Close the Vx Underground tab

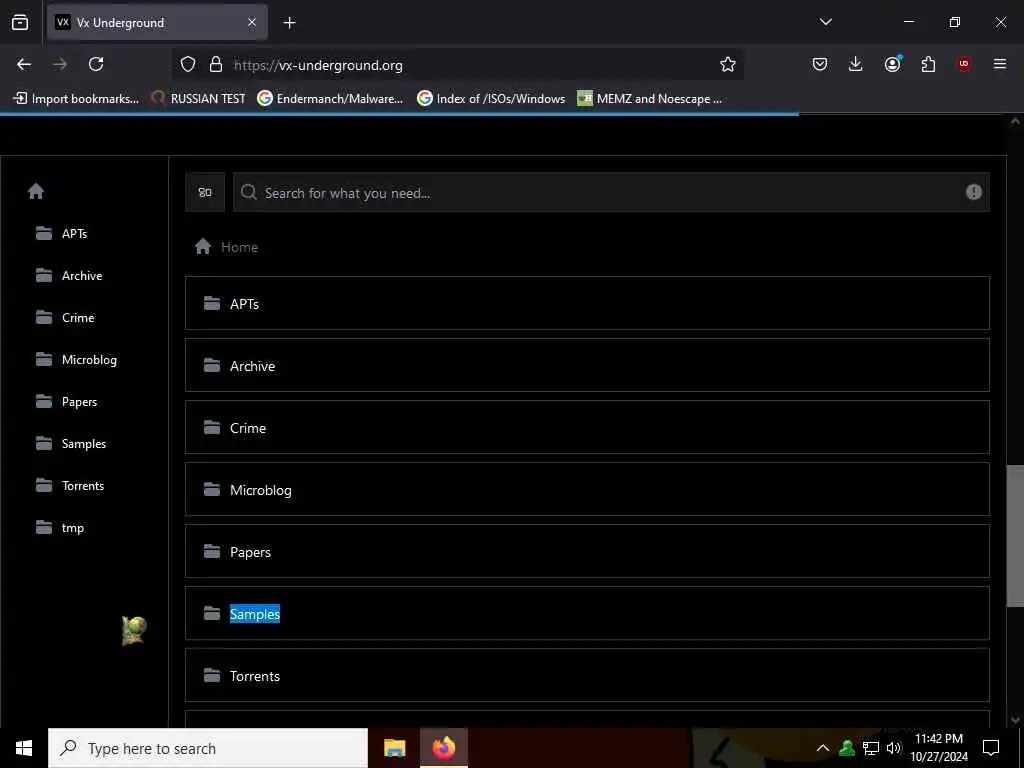(x=252, y=22)
